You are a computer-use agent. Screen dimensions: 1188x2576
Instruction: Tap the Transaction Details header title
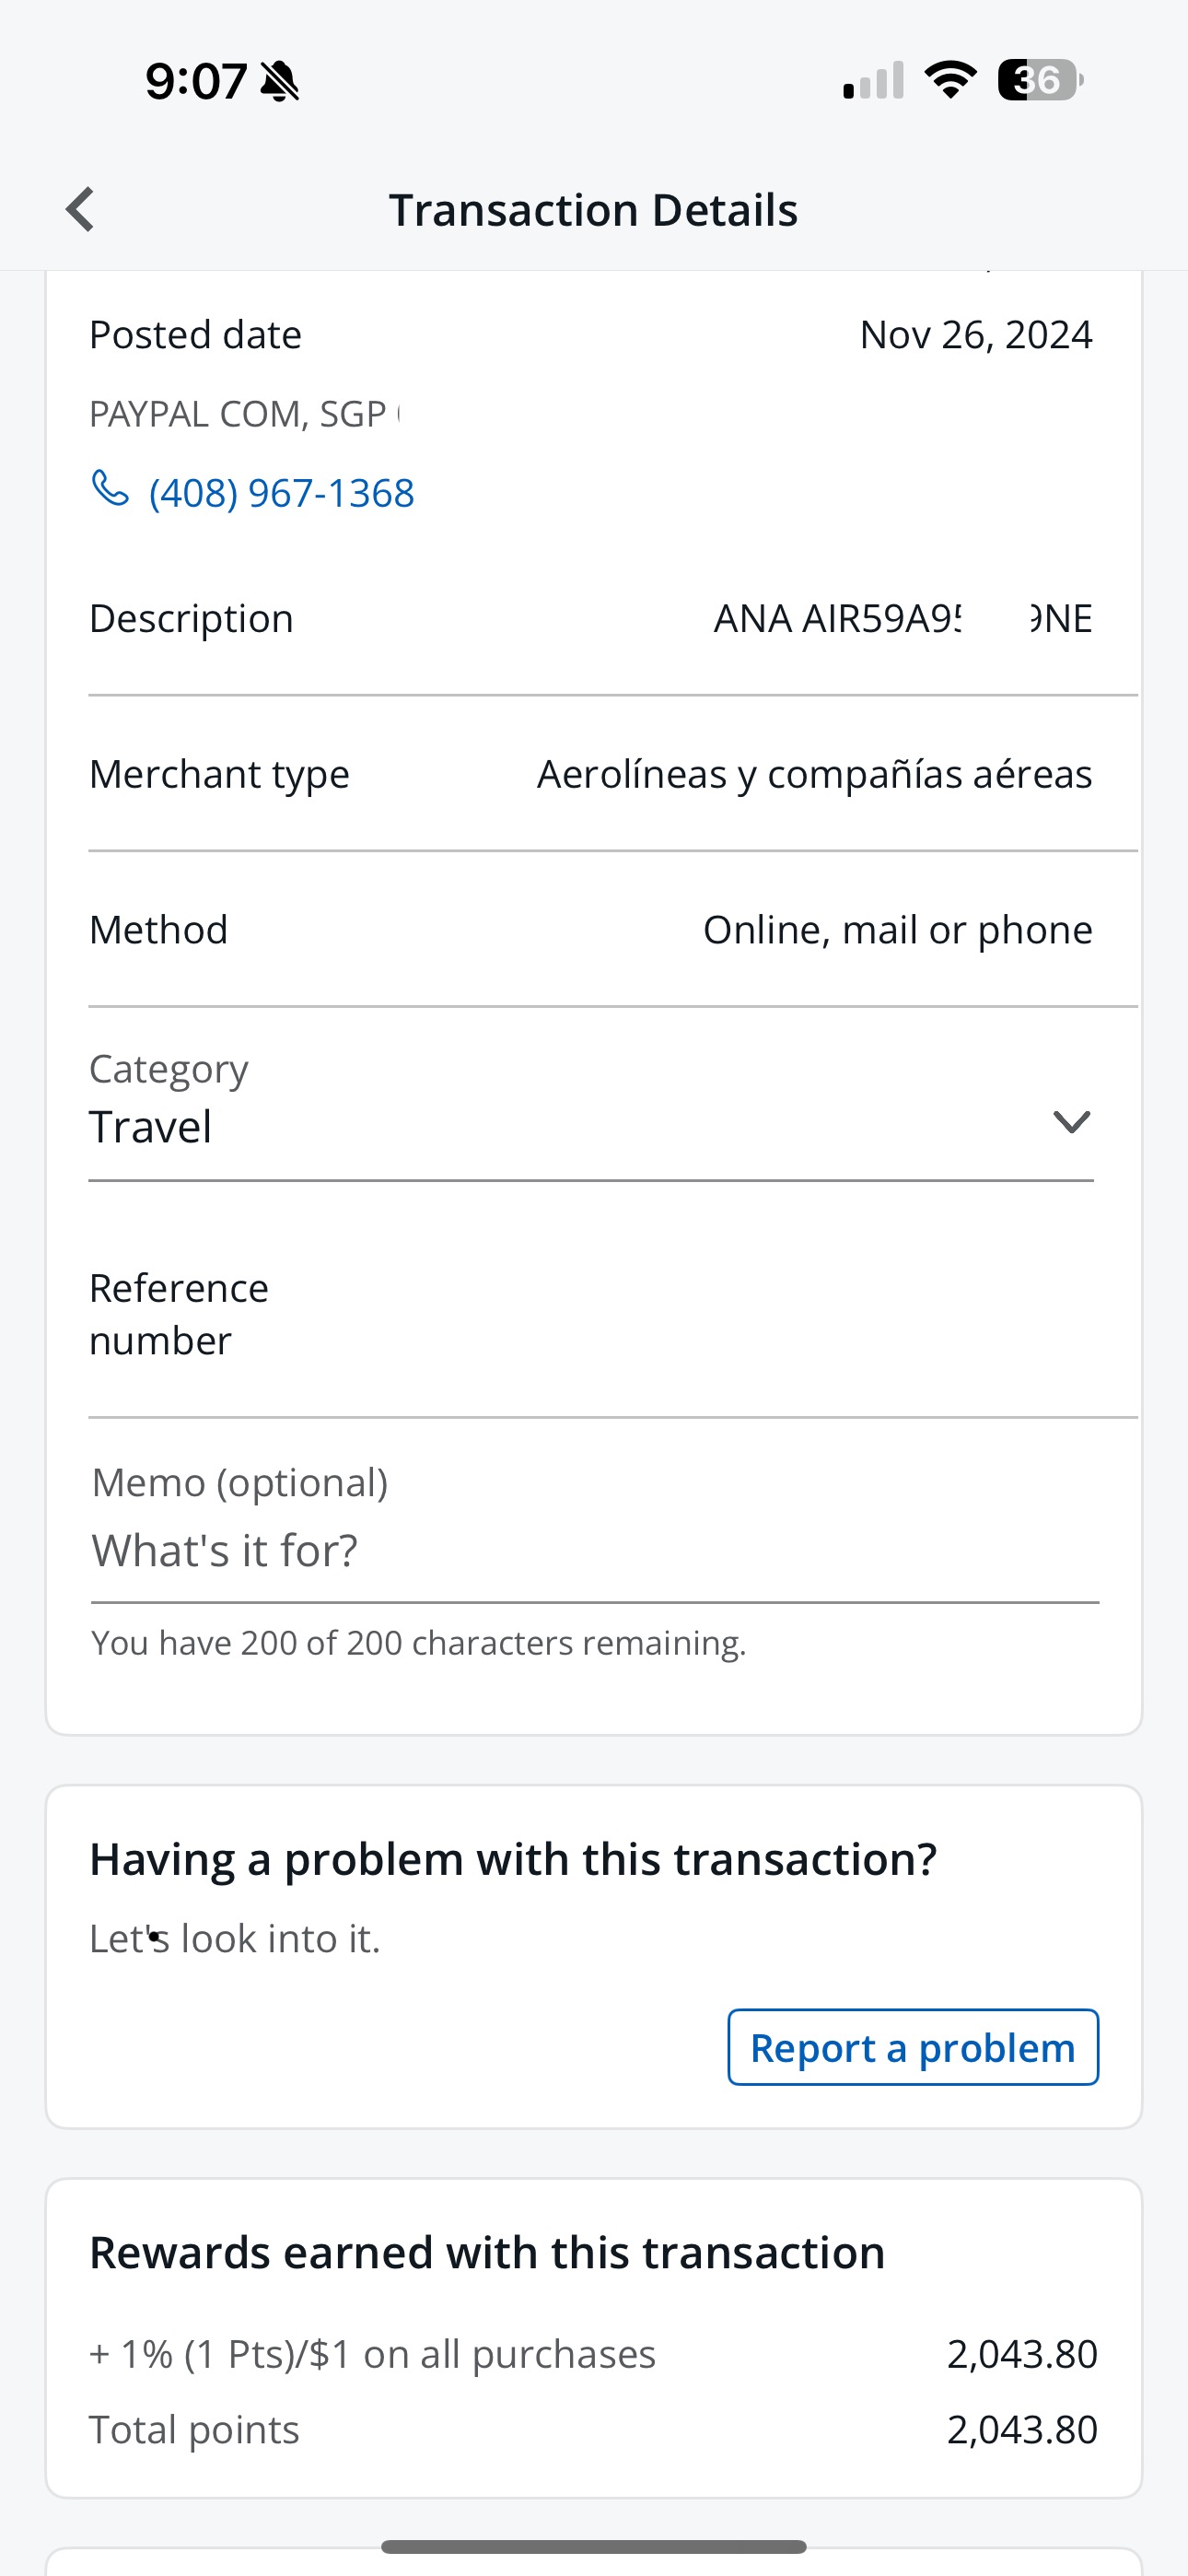[593, 210]
